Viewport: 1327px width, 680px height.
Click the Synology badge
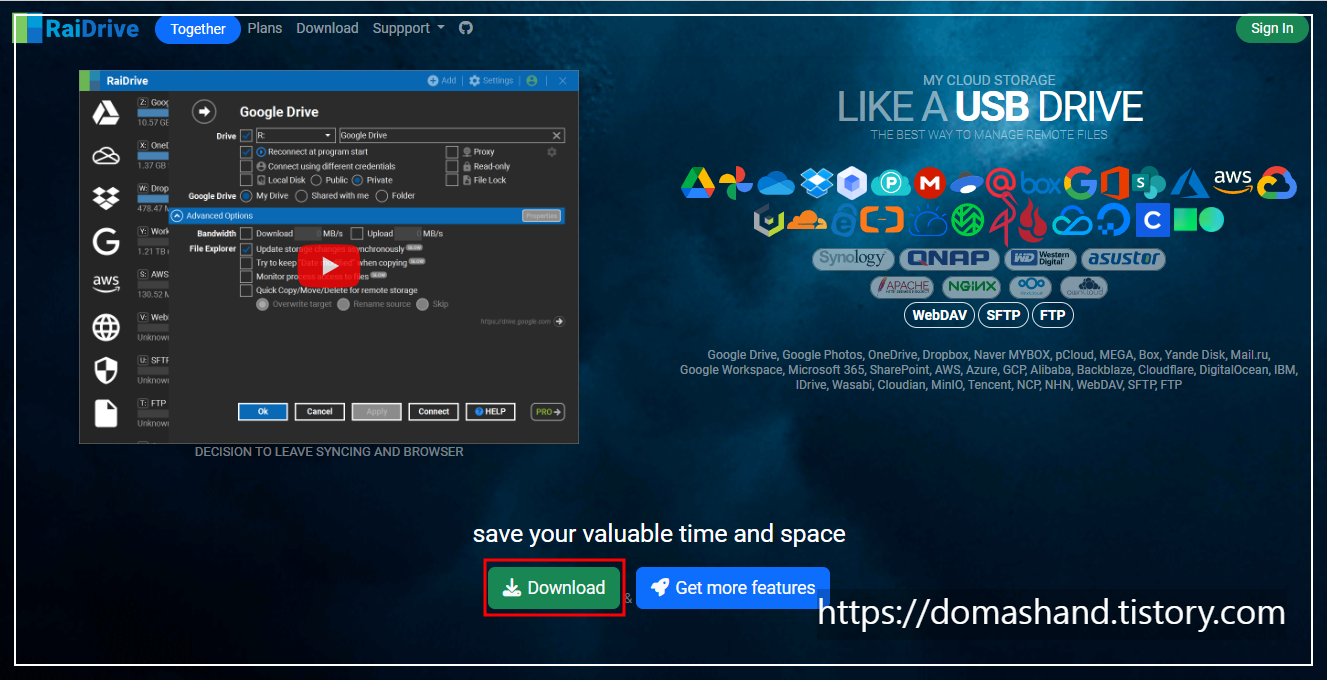tap(851, 259)
